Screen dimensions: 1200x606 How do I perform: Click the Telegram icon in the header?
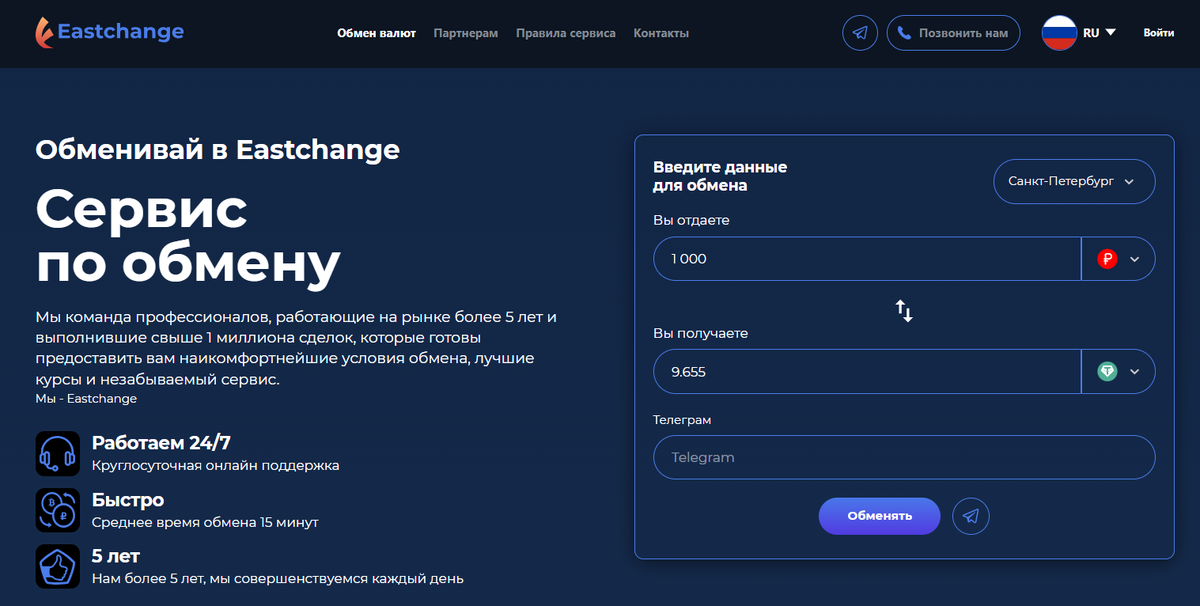(859, 32)
